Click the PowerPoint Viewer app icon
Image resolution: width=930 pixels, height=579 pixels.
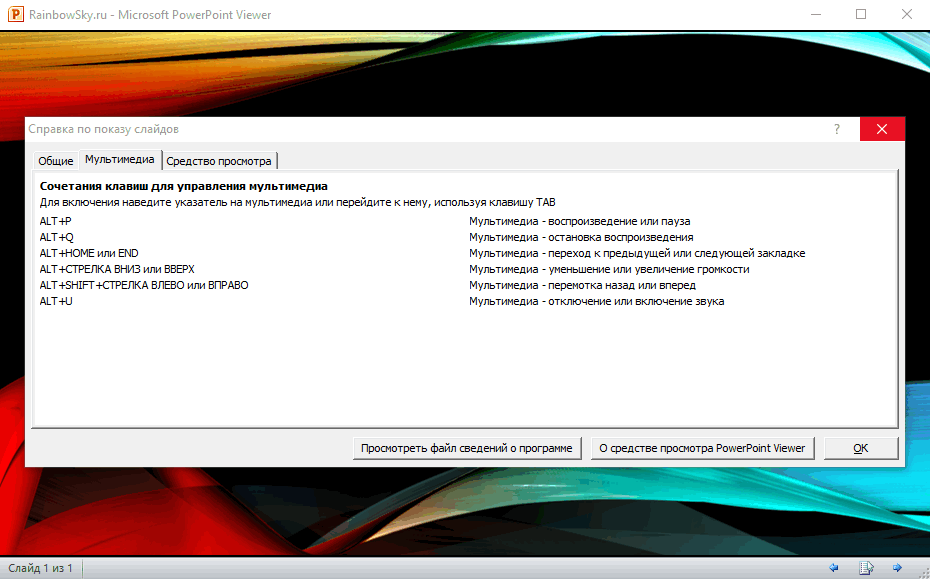click(x=15, y=14)
